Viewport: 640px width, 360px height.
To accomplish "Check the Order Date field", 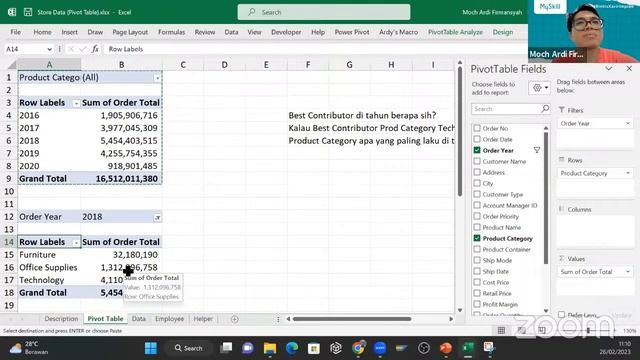I will pyautogui.click(x=477, y=139).
